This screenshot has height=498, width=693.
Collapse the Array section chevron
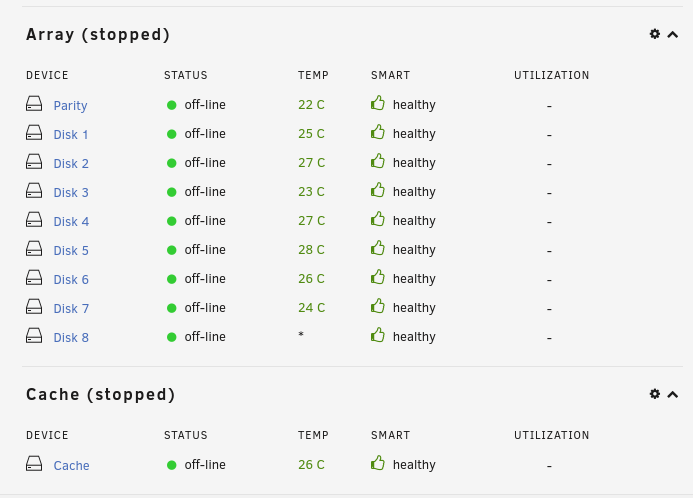(x=673, y=34)
